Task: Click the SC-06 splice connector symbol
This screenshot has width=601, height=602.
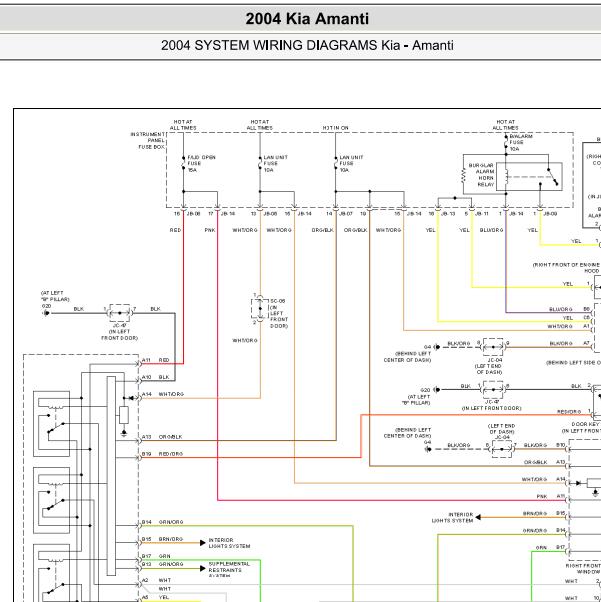Action: coord(260,308)
